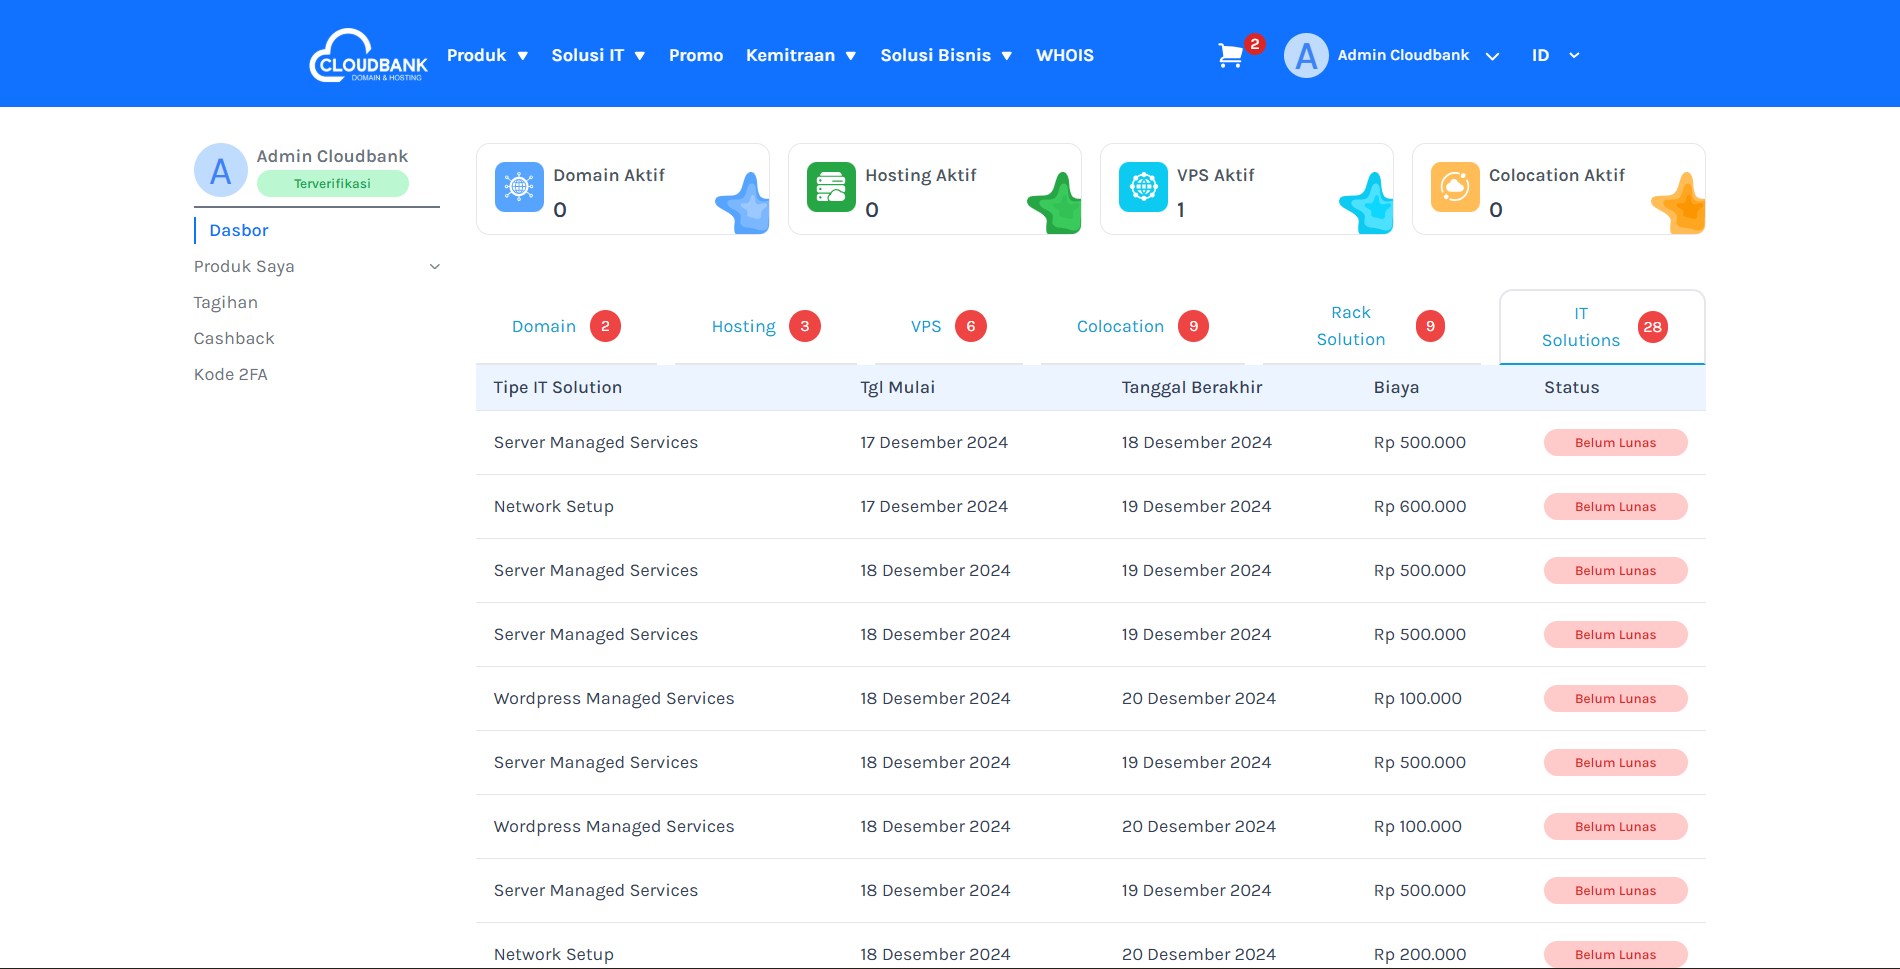Click Belum Lunas badge for Rp 600.000 row
The height and width of the screenshot is (969, 1900).
pyautogui.click(x=1615, y=507)
